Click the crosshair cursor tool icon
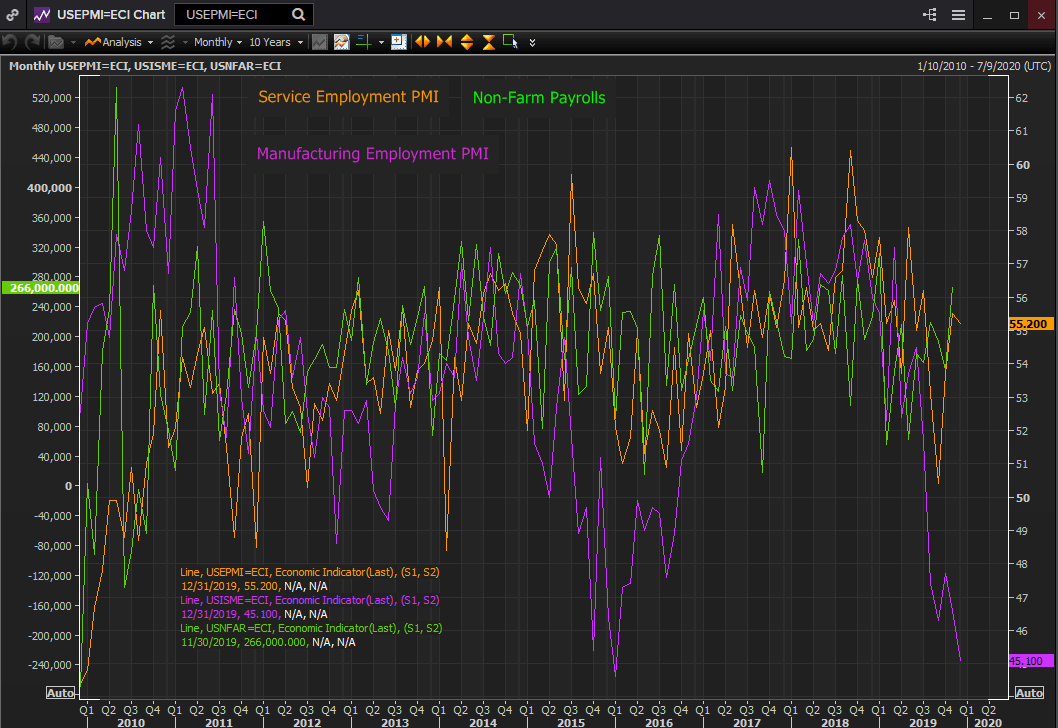1058x728 pixels. click(x=364, y=42)
